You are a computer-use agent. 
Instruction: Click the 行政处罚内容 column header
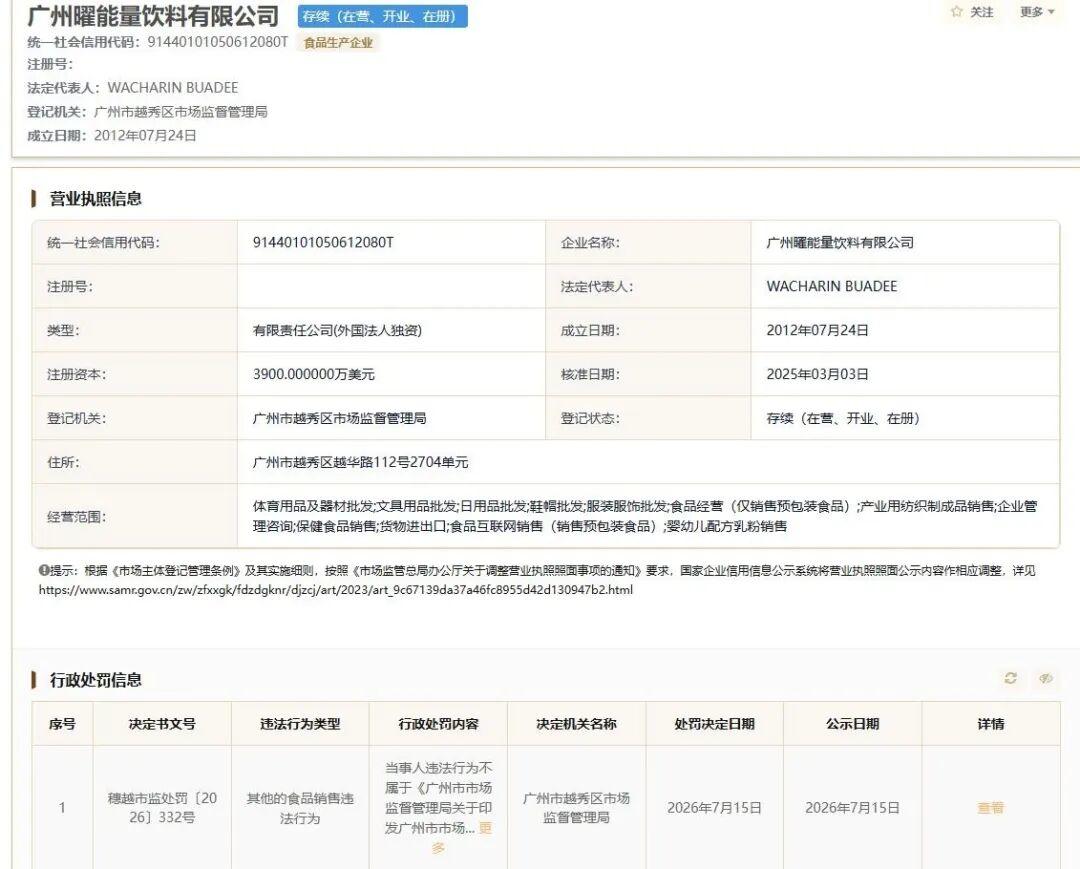pyautogui.click(x=438, y=724)
